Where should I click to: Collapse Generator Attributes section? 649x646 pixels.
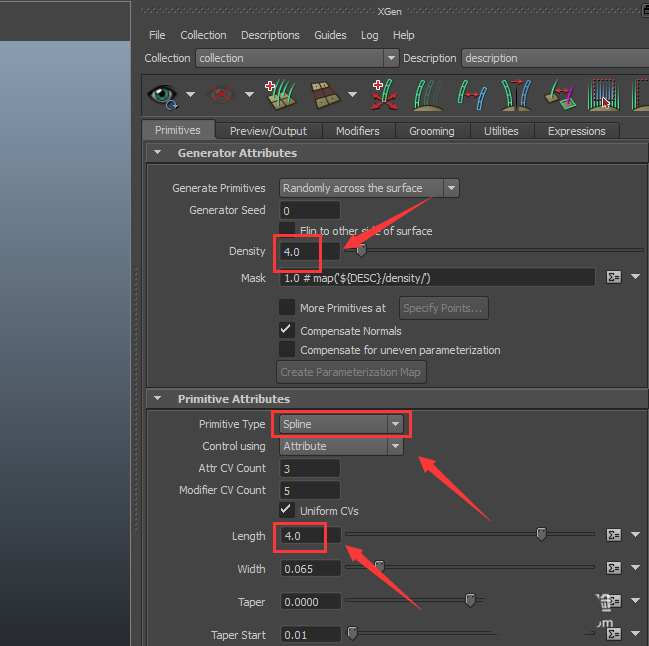click(x=157, y=152)
